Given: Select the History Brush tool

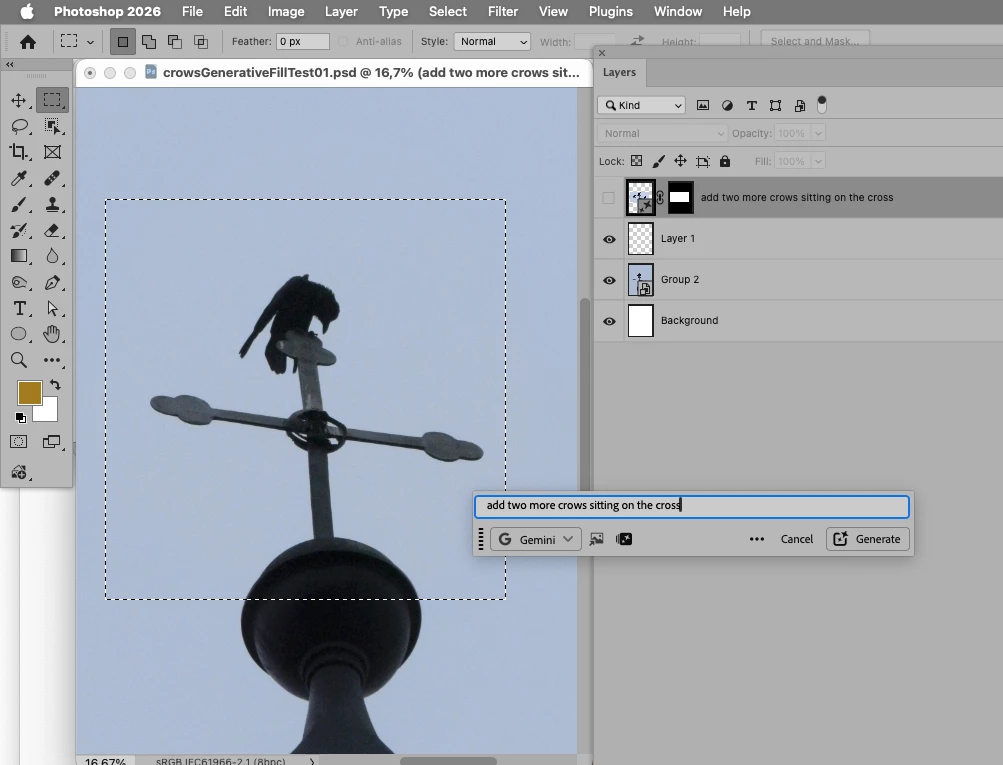Looking at the screenshot, I should tap(19, 230).
